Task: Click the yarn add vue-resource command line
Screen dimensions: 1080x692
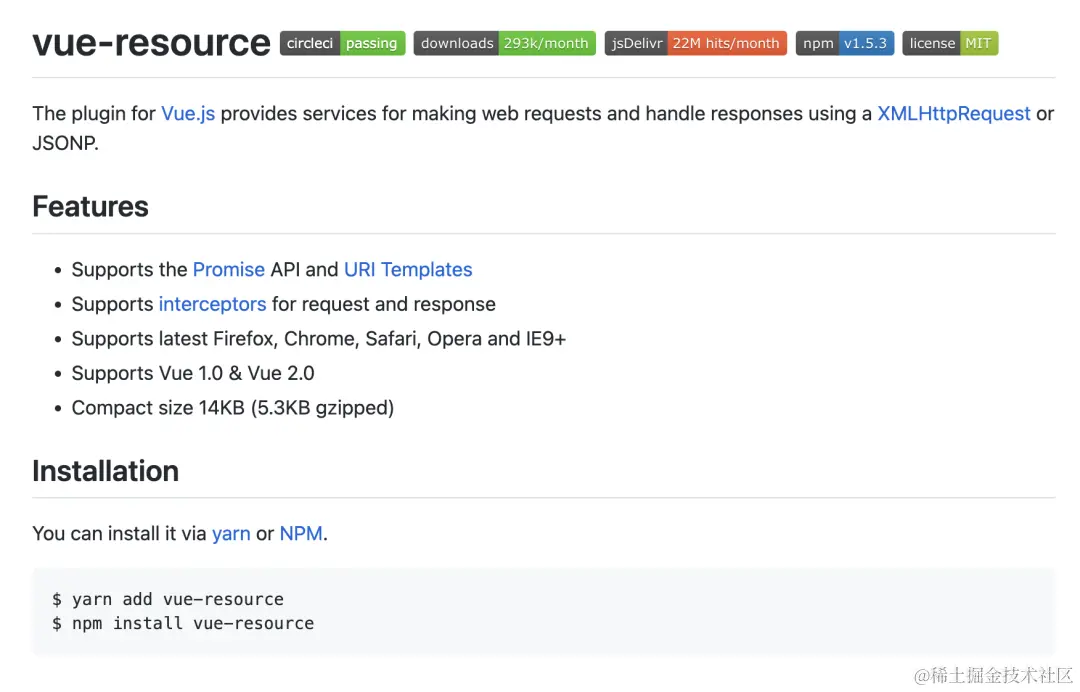Action: [168, 600]
